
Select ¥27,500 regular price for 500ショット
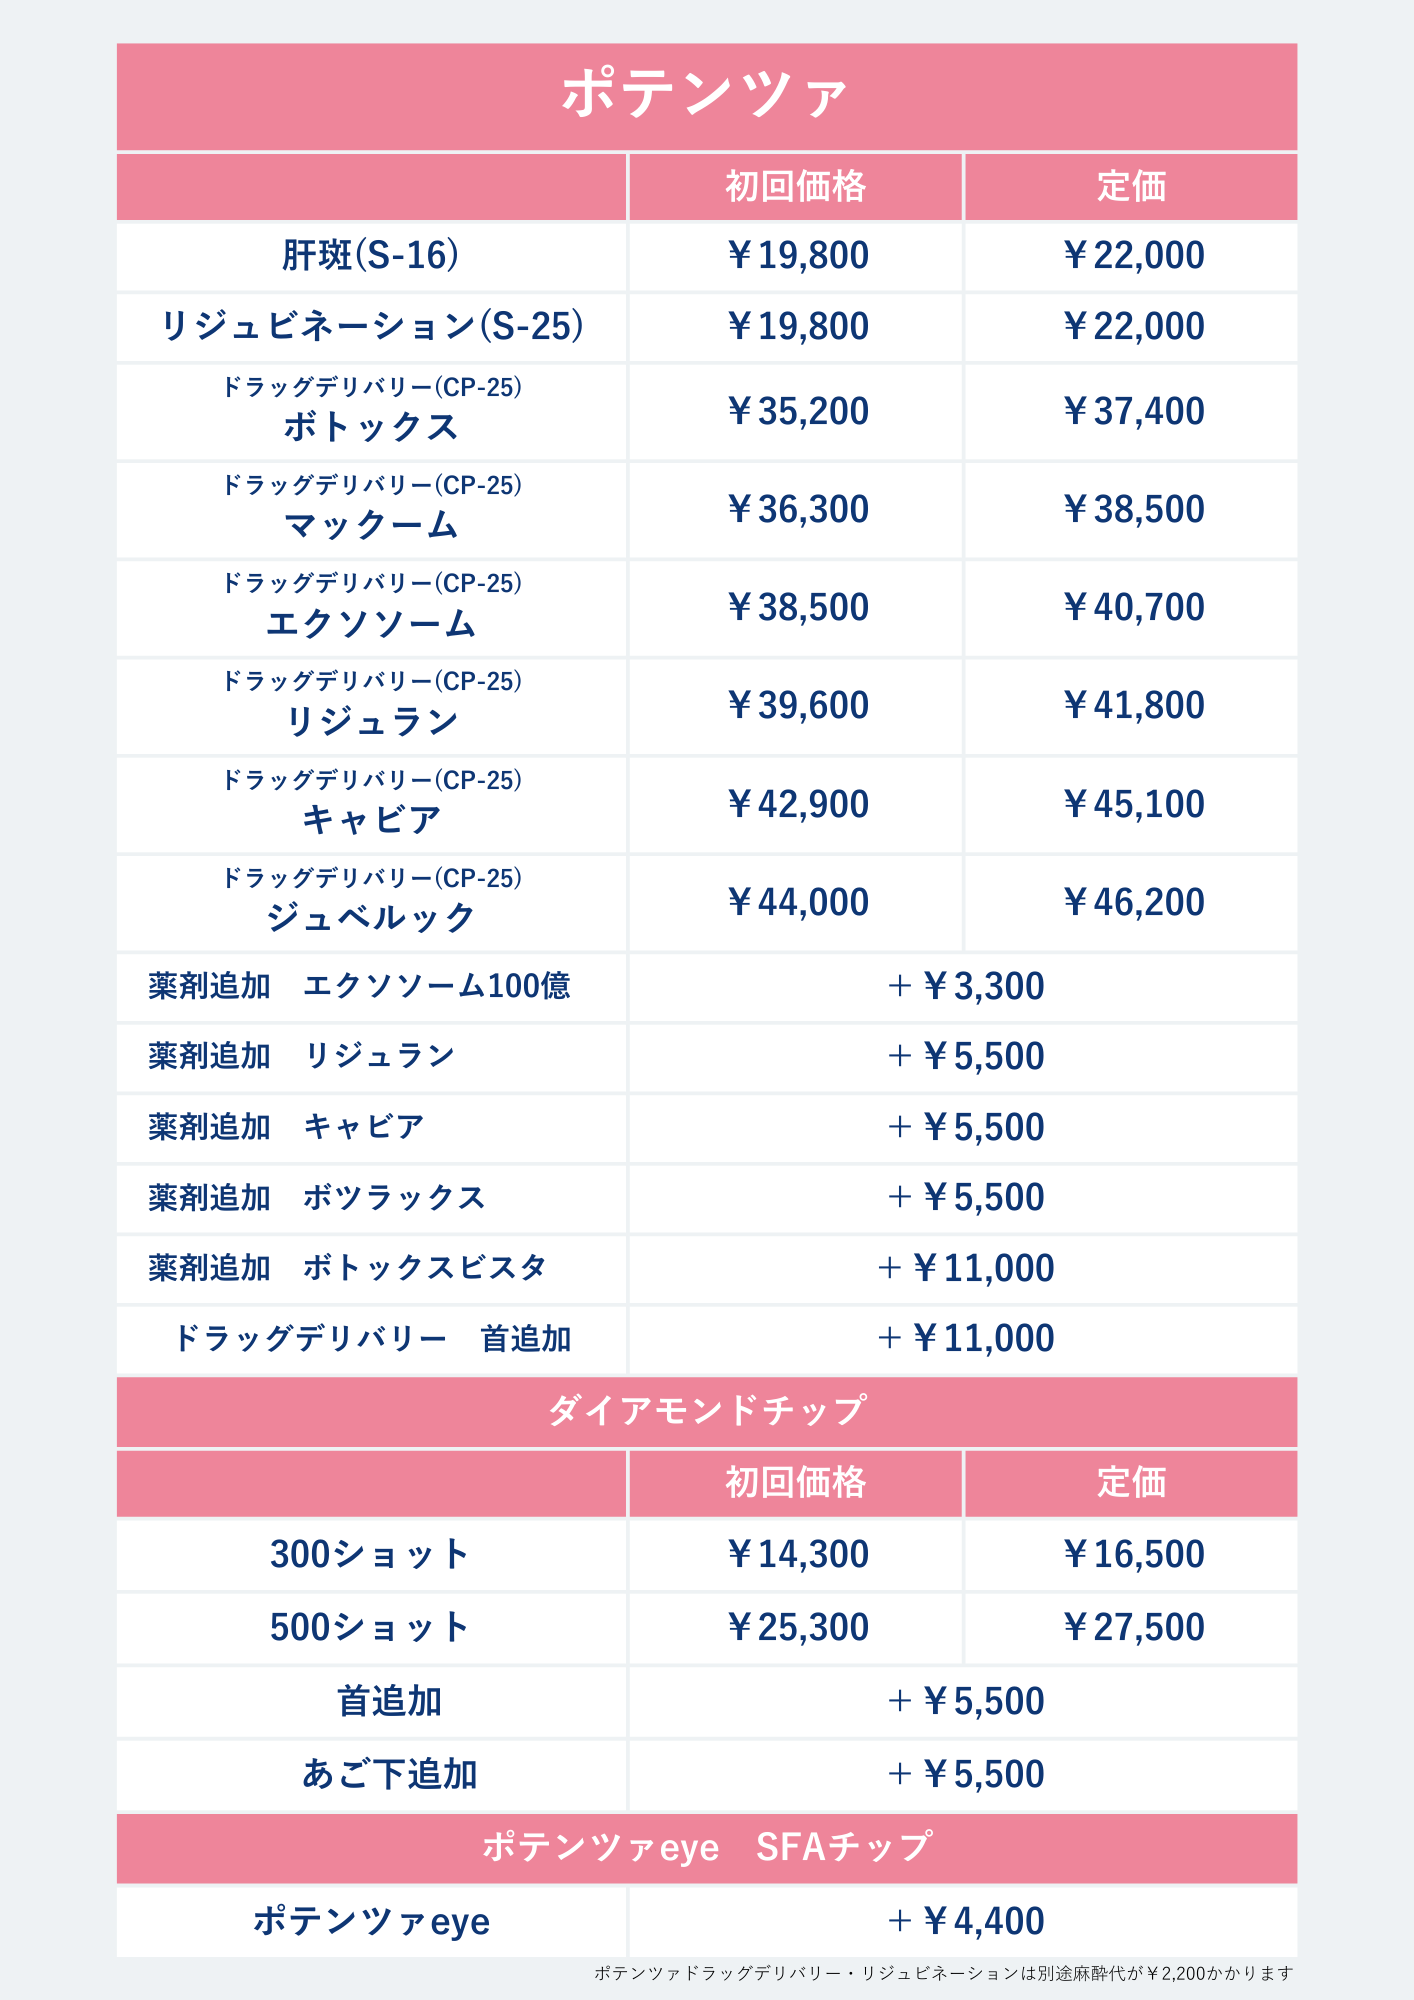click(1133, 1627)
